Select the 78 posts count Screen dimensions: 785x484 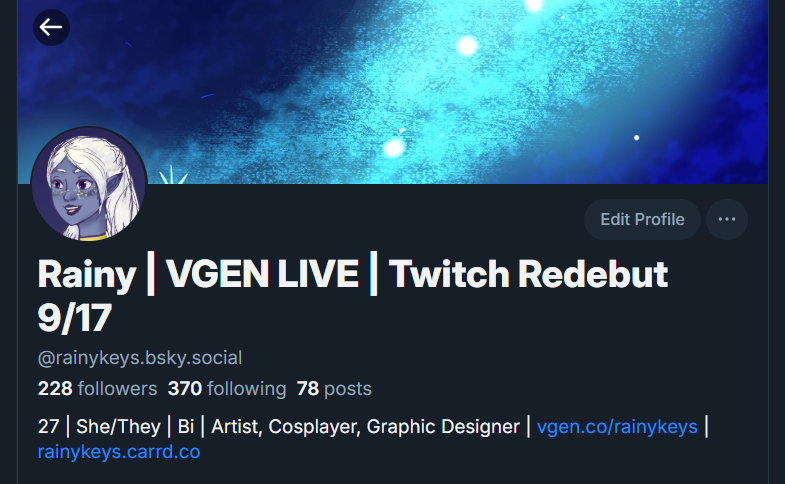point(334,388)
